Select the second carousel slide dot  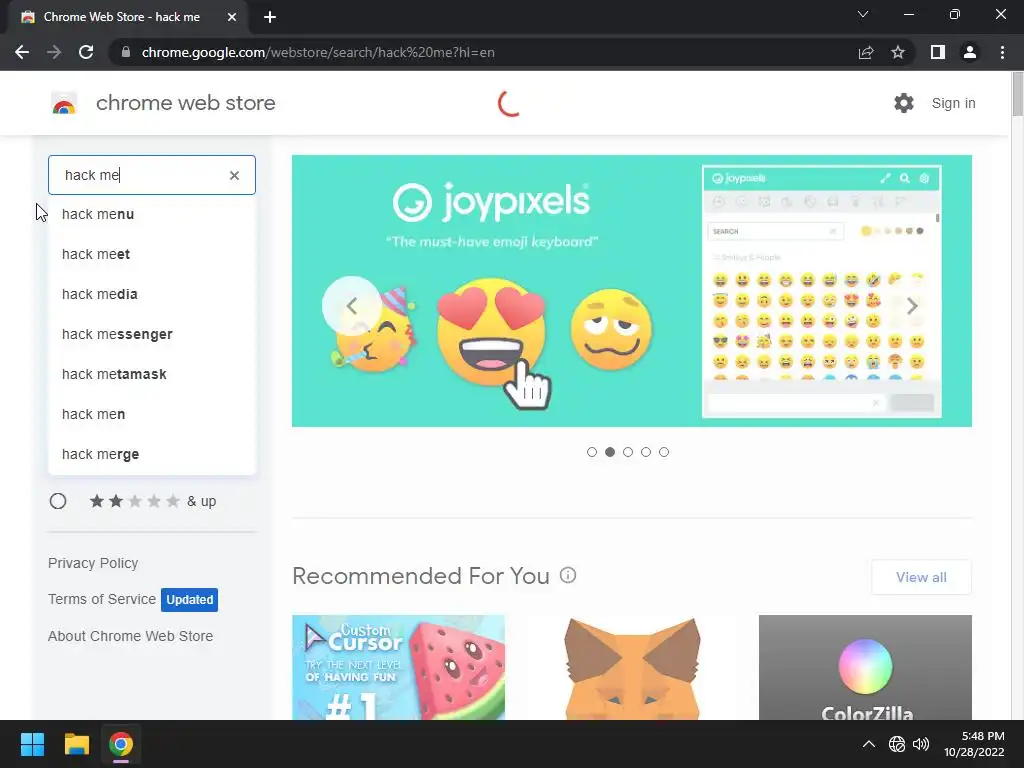(610, 452)
